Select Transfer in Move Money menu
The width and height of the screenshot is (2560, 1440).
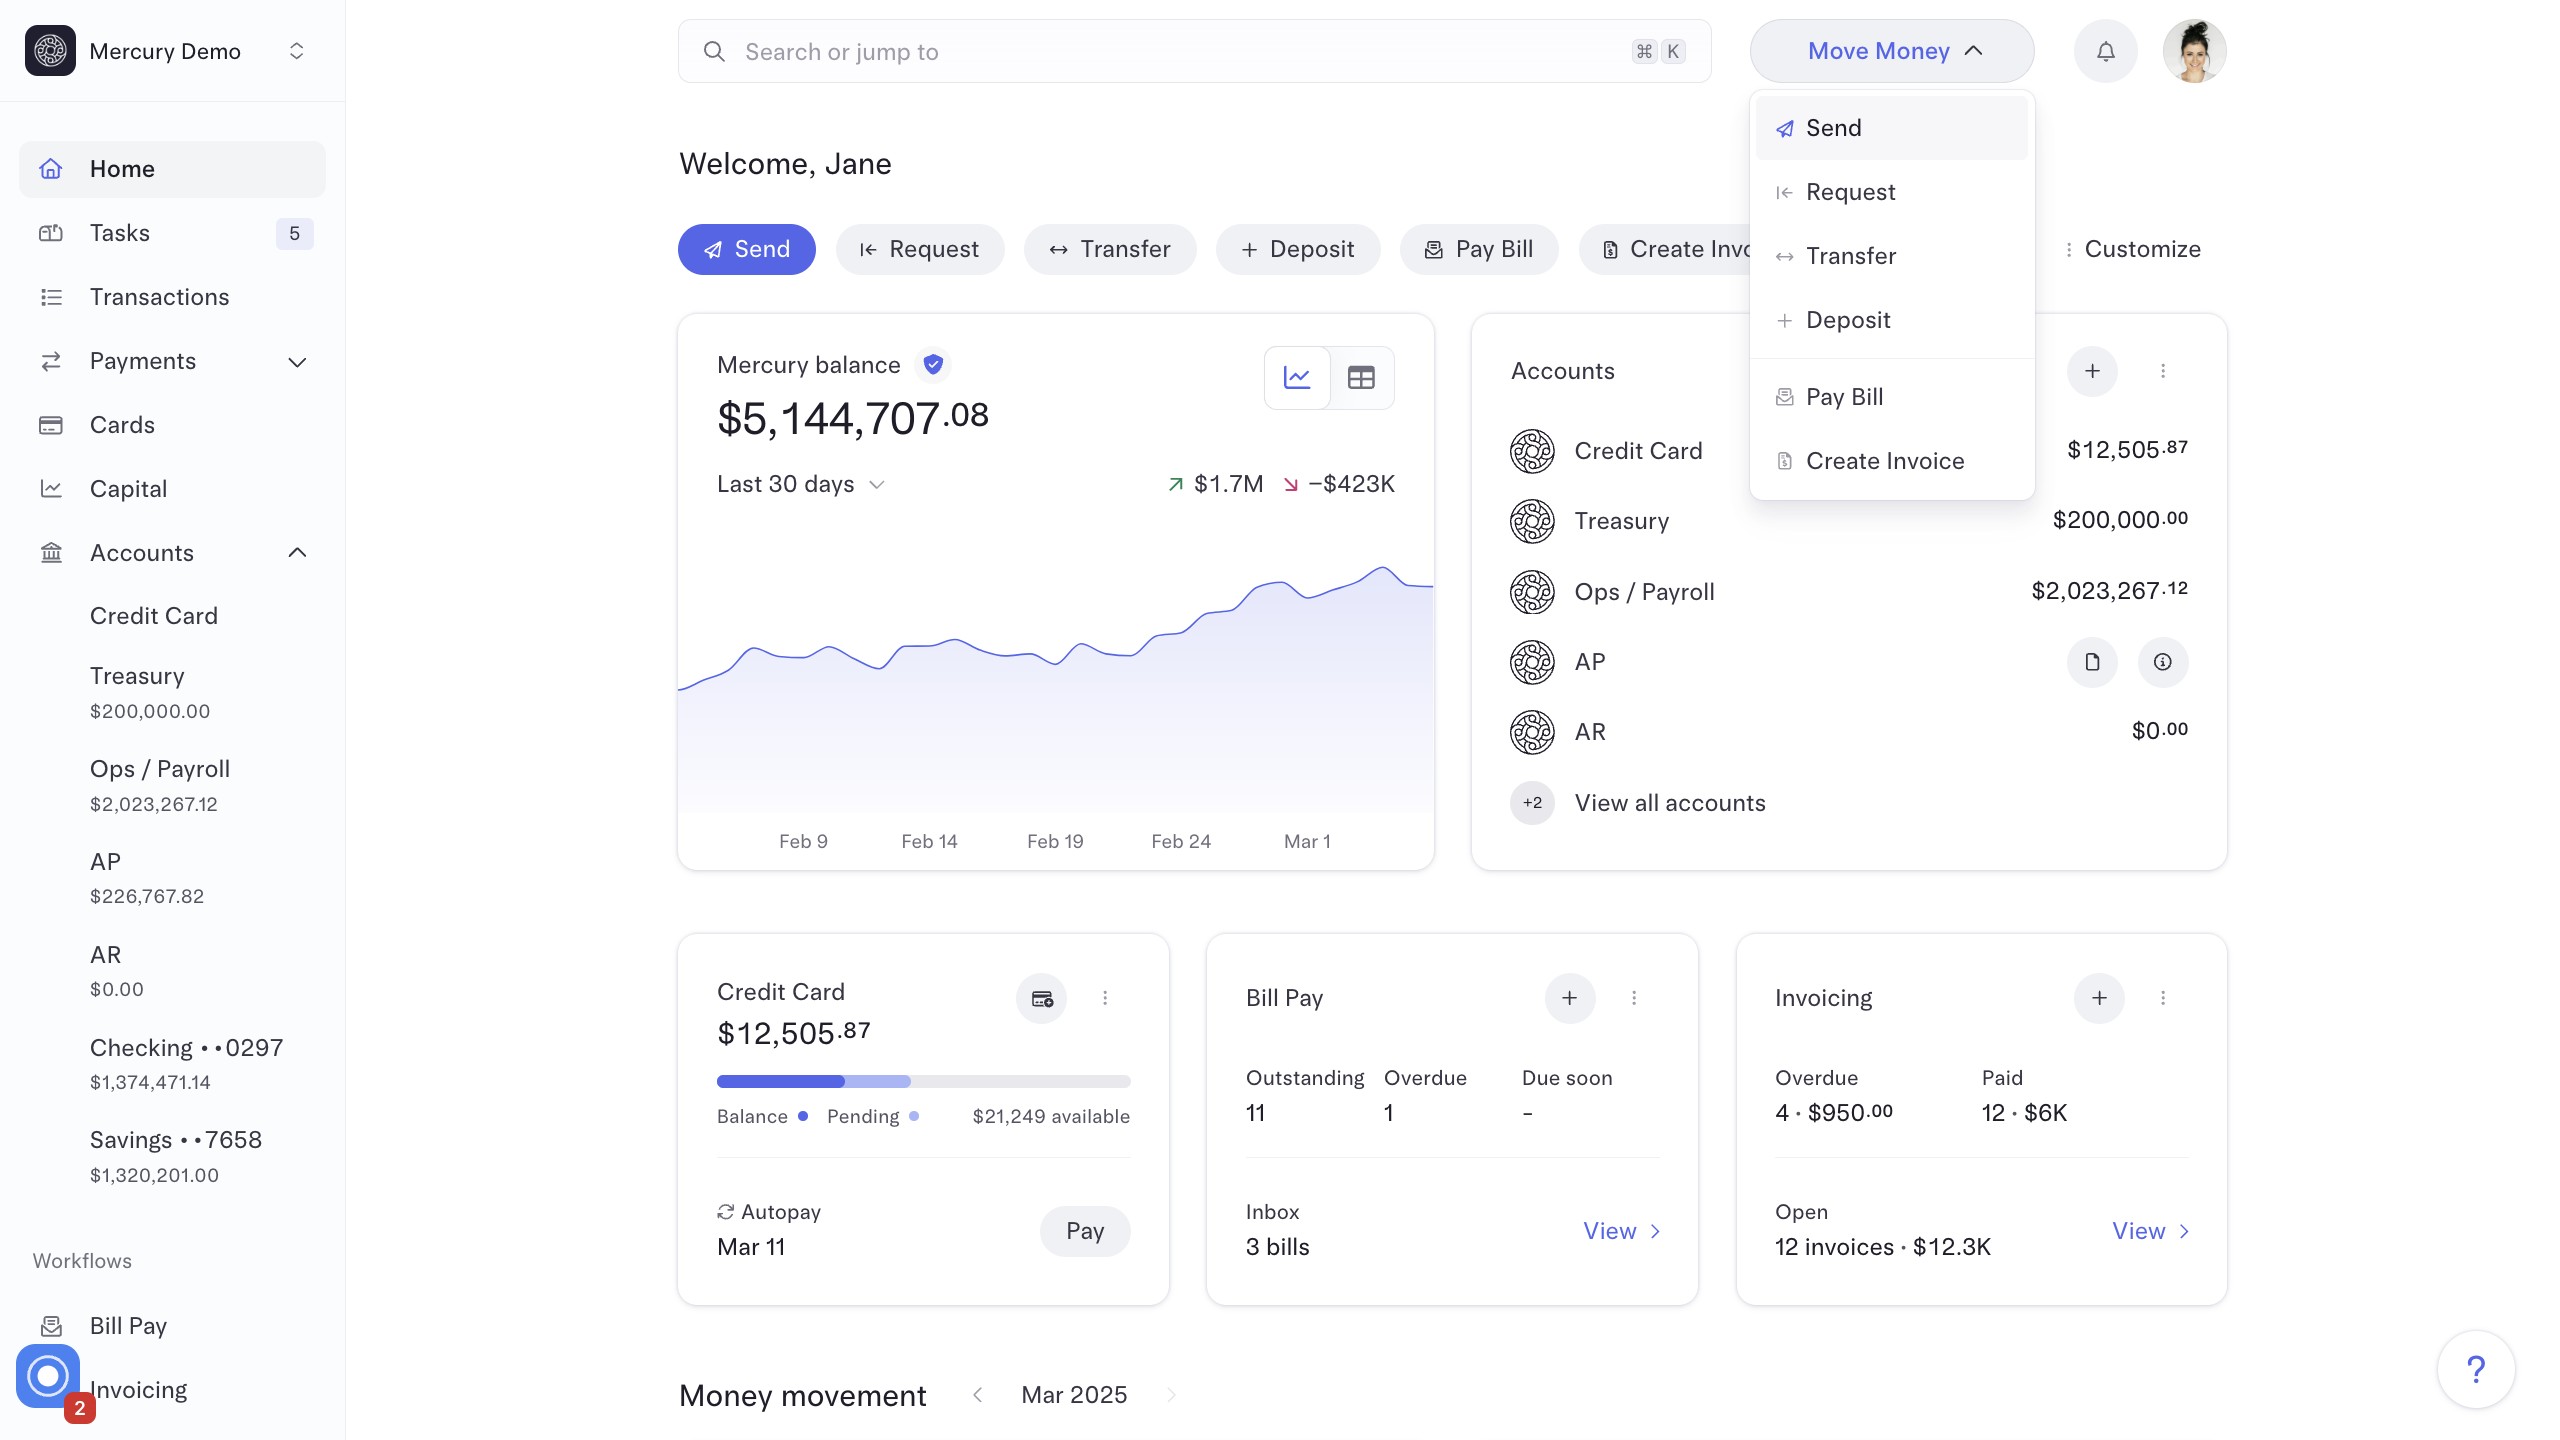point(1850,256)
